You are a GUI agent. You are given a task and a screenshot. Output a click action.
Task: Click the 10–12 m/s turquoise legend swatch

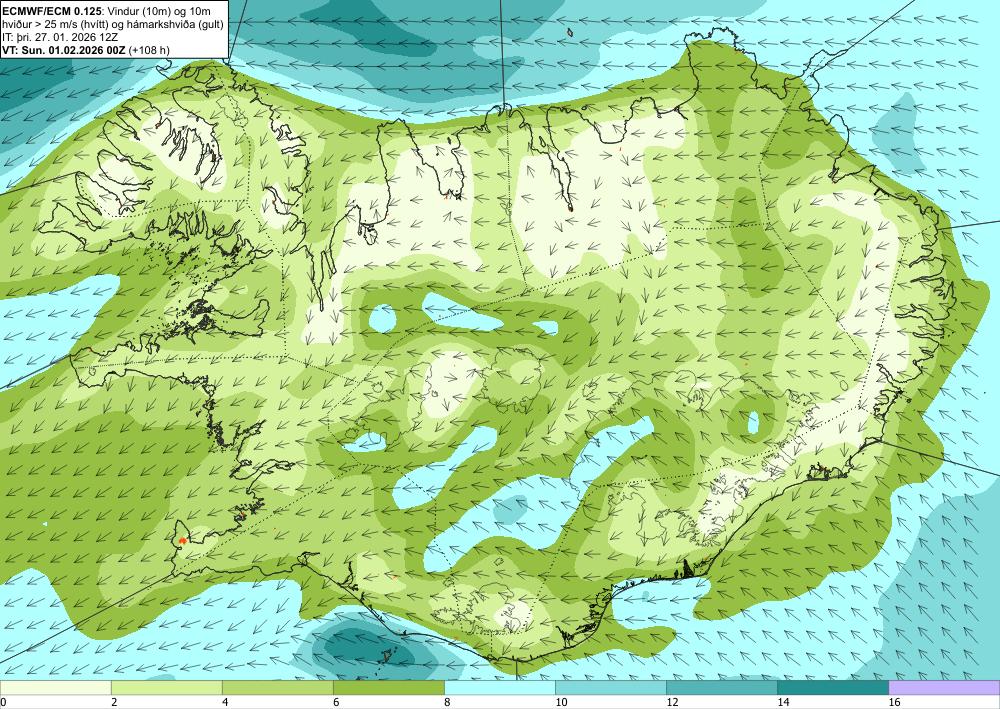point(610,688)
